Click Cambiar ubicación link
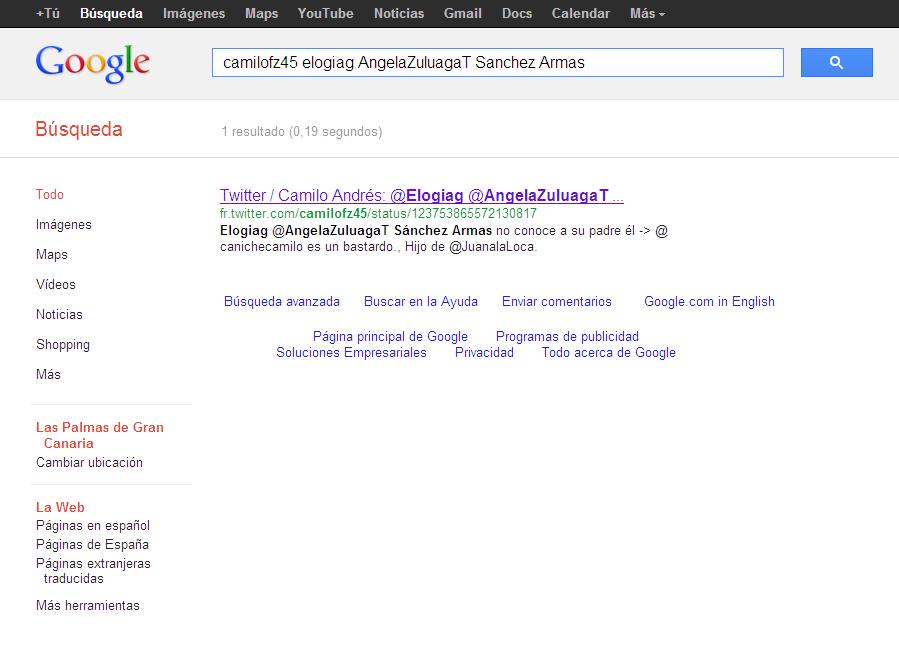The width and height of the screenshot is (899, 646). [89, 463]
